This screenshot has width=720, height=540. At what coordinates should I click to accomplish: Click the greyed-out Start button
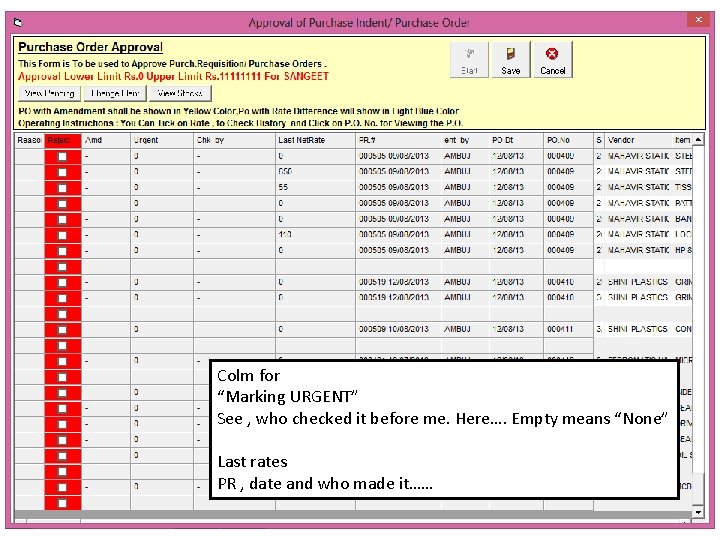pos(469,60)
